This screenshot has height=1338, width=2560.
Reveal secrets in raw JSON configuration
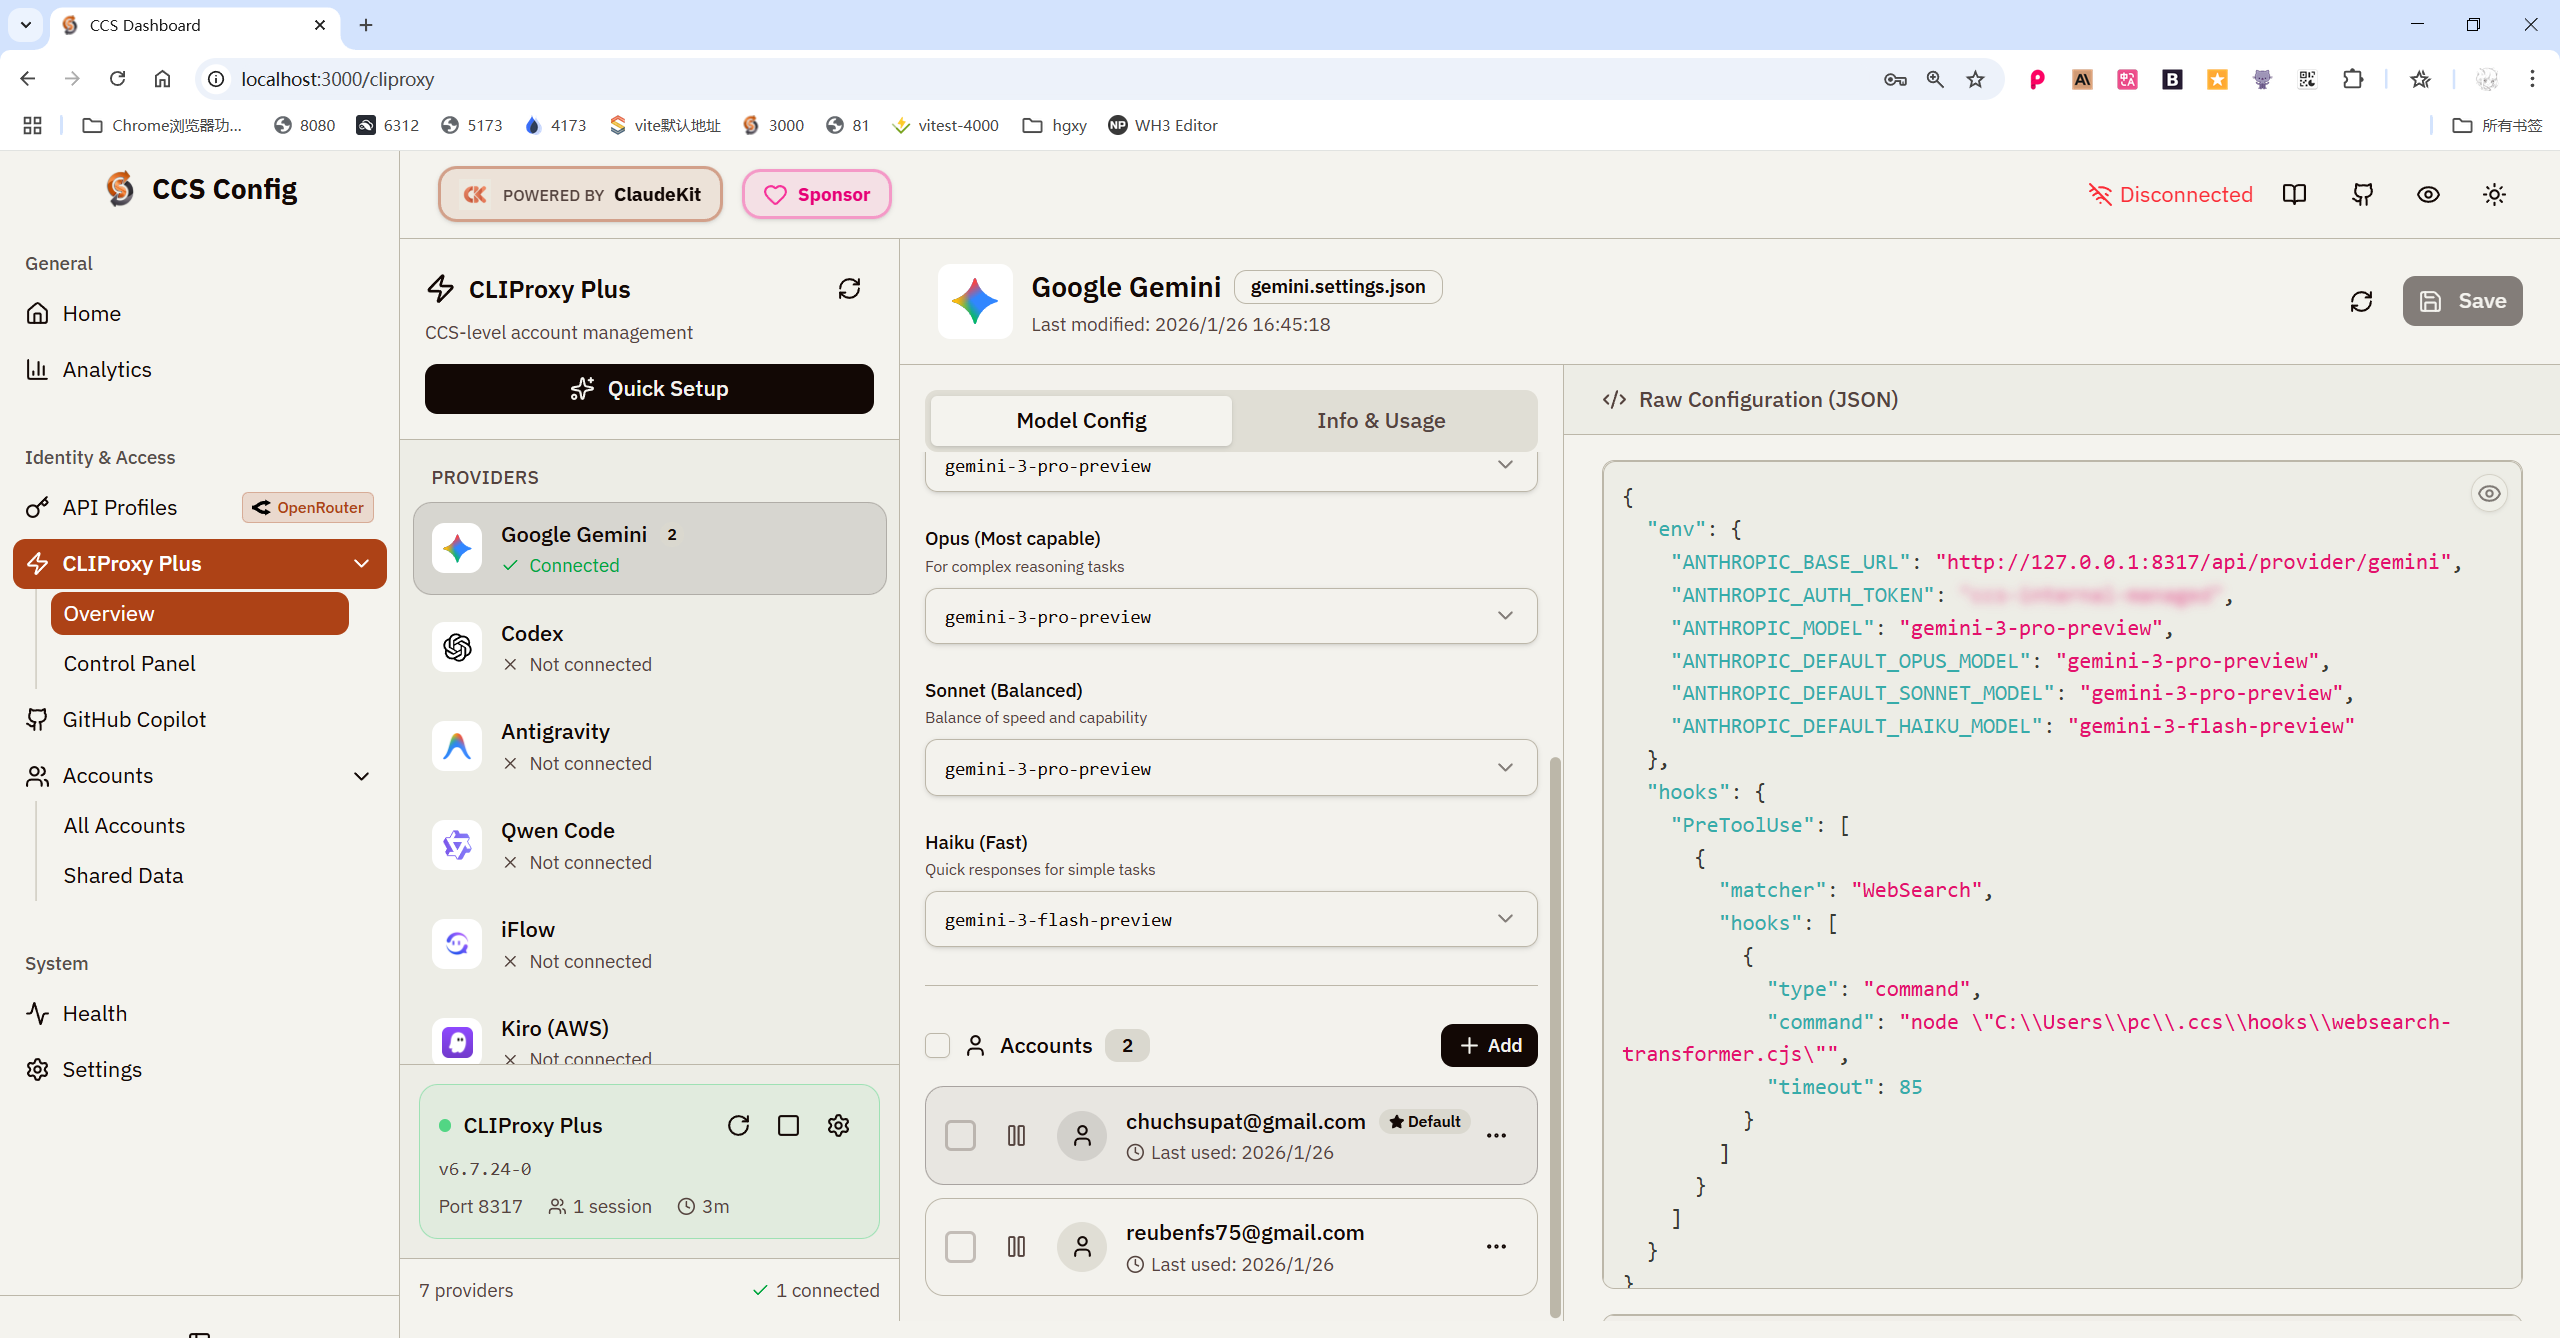point(2488,493)
